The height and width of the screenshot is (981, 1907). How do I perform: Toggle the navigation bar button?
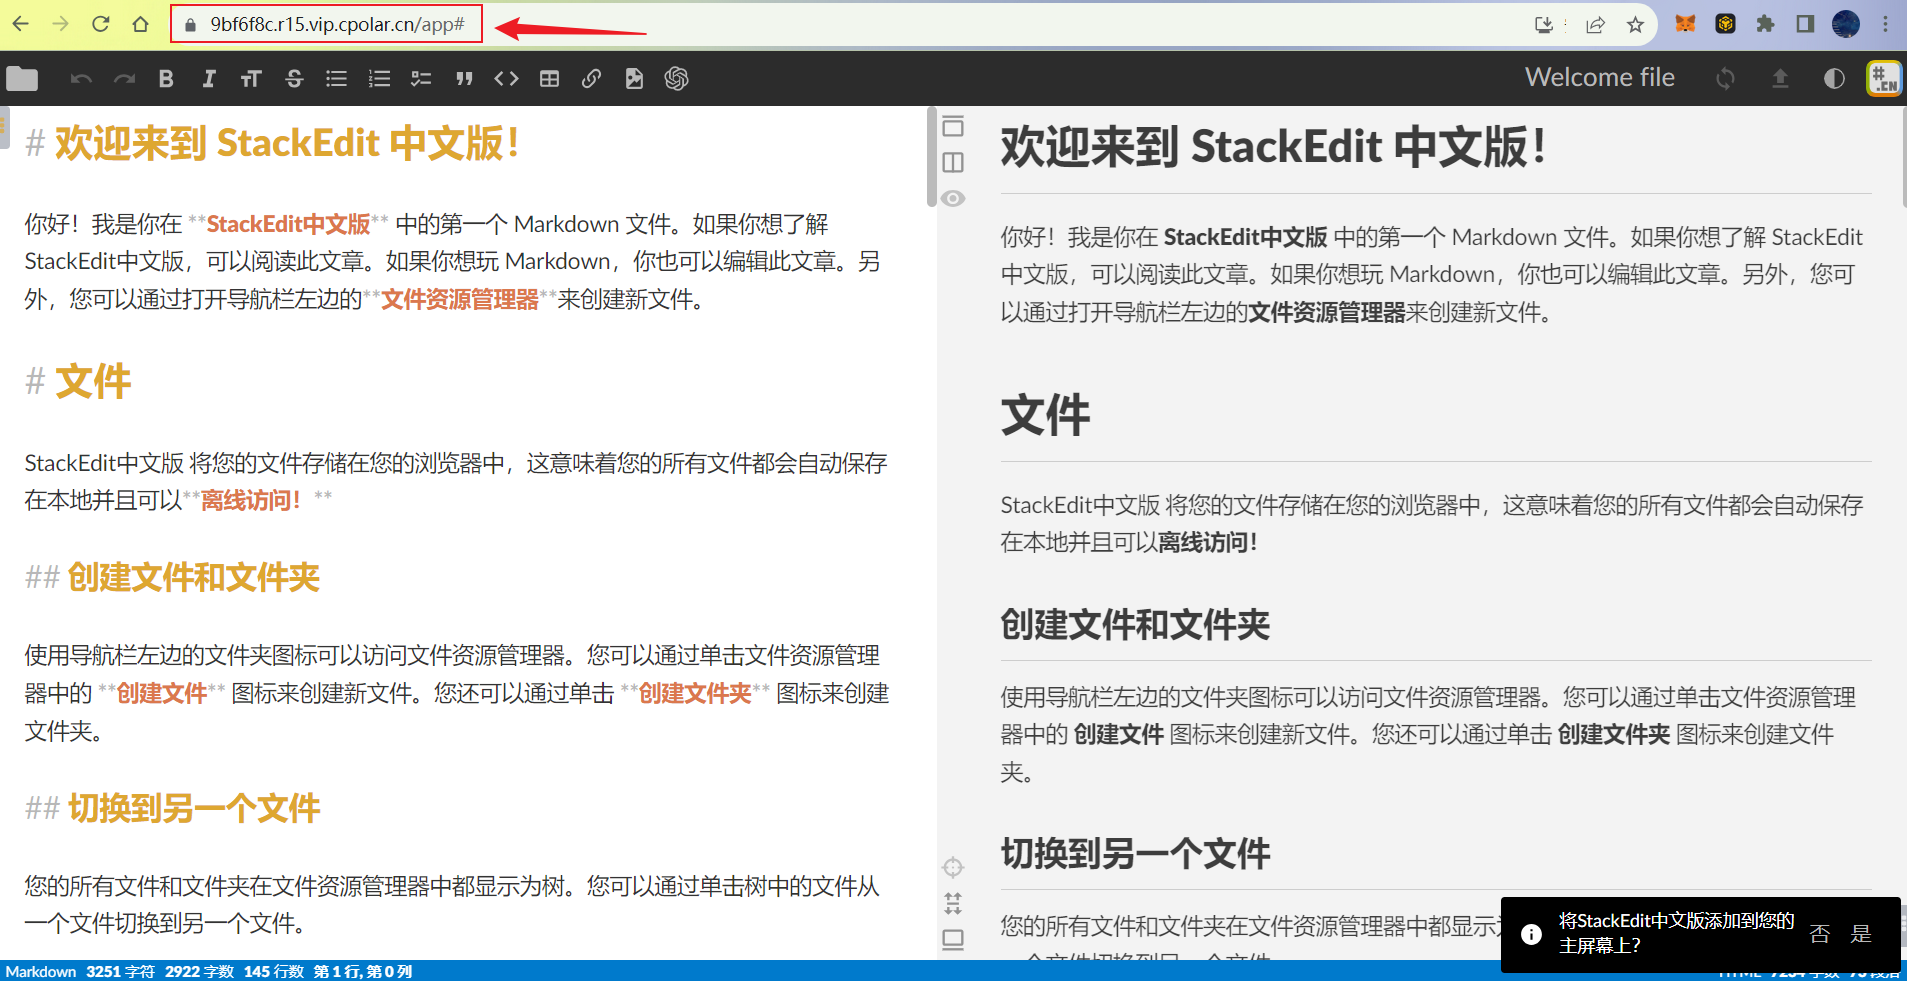point(953,127)
